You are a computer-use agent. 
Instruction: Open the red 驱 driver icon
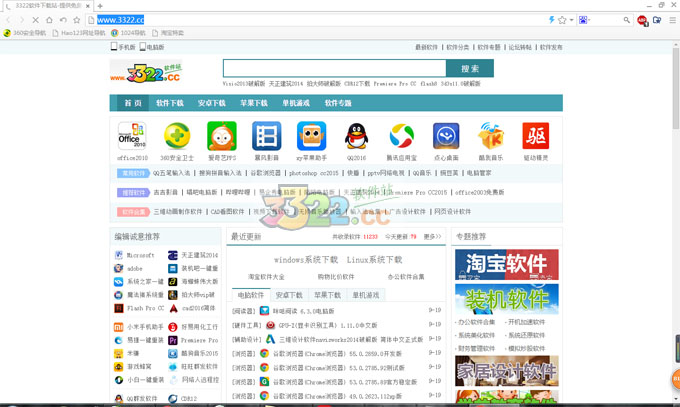(x=536, y=136)
